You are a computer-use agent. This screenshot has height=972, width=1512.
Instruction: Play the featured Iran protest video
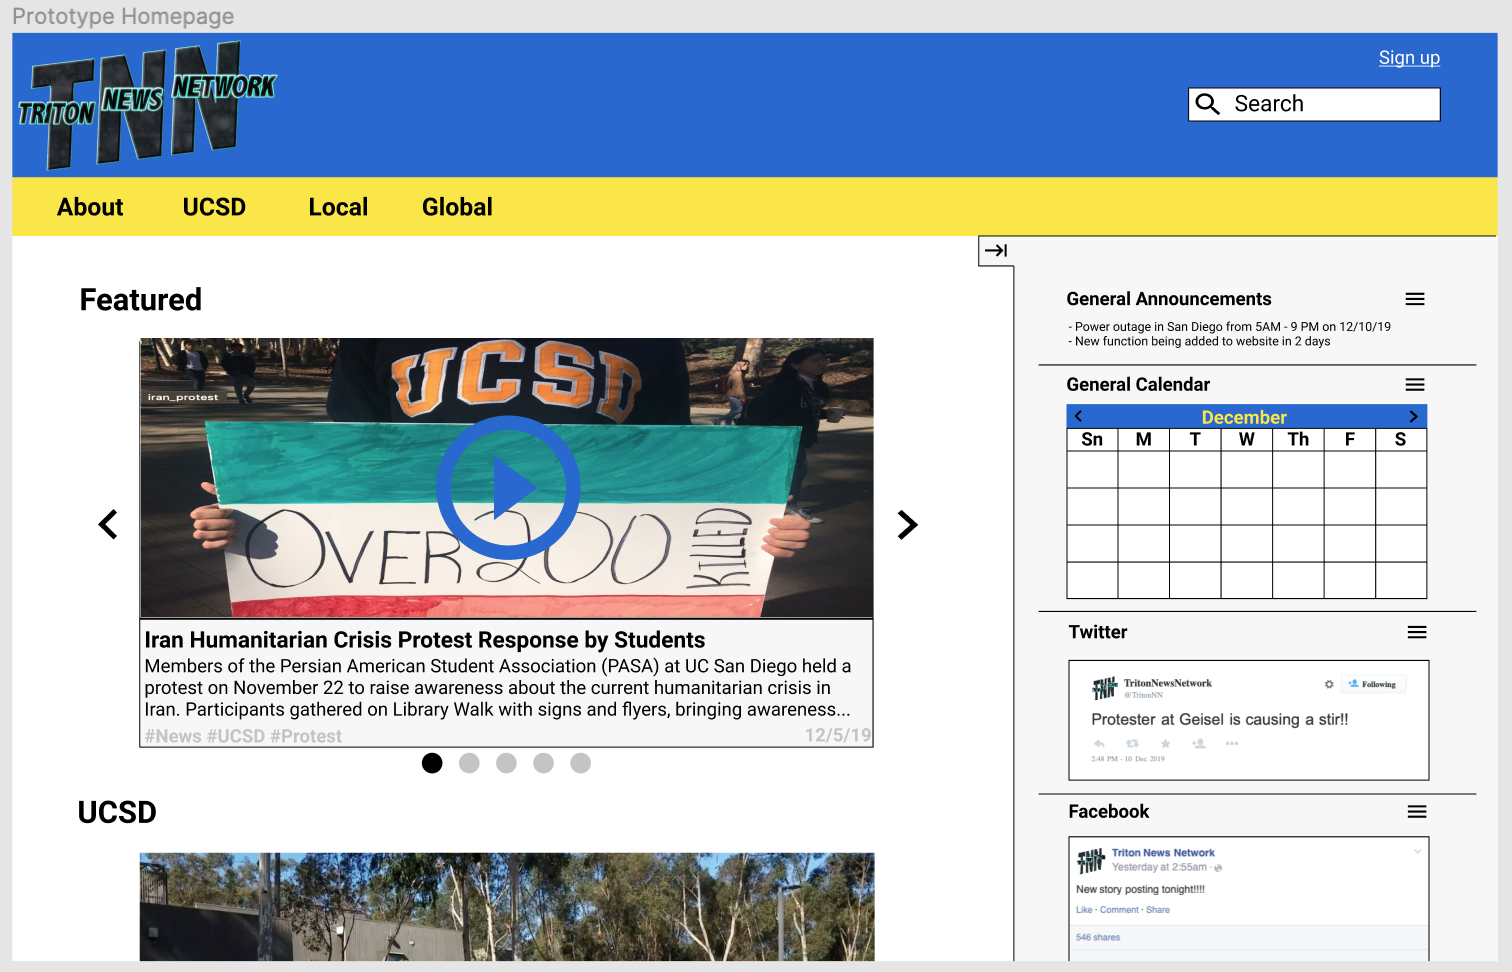(508, 488)
